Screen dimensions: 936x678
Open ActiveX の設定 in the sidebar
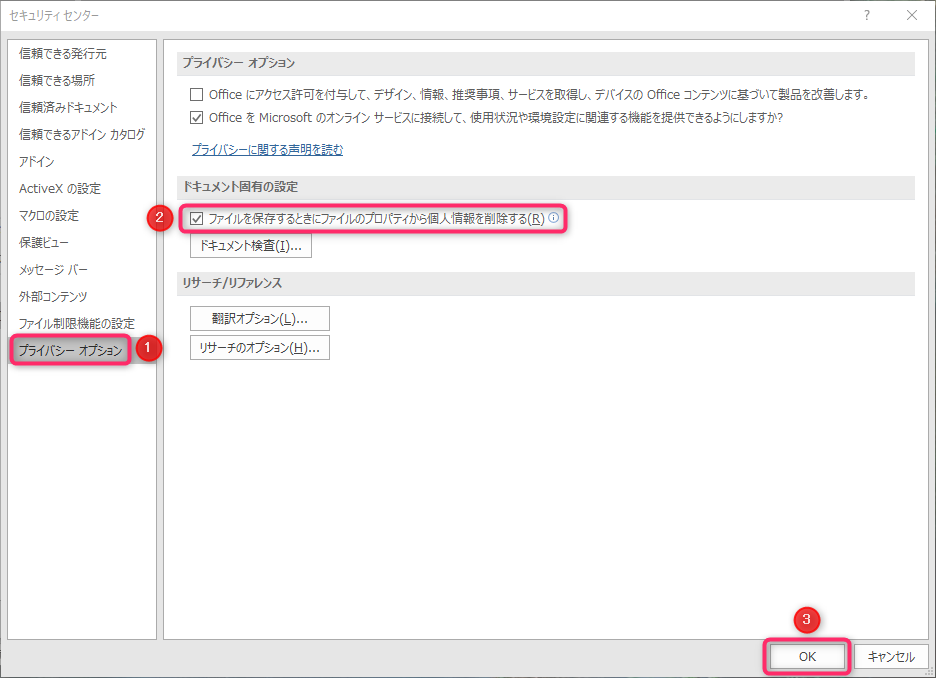pyautogui.click(x=60, y=189)
